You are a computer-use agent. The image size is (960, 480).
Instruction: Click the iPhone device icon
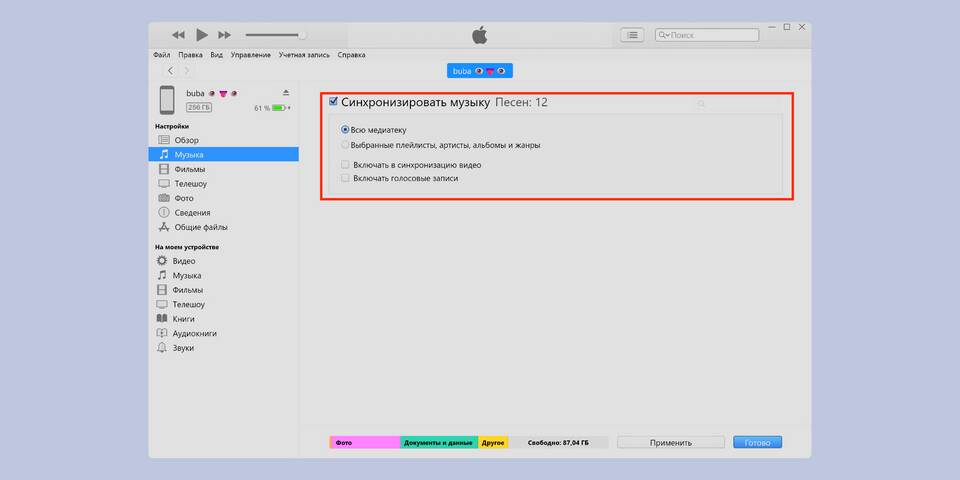click(x=167, y=100)
